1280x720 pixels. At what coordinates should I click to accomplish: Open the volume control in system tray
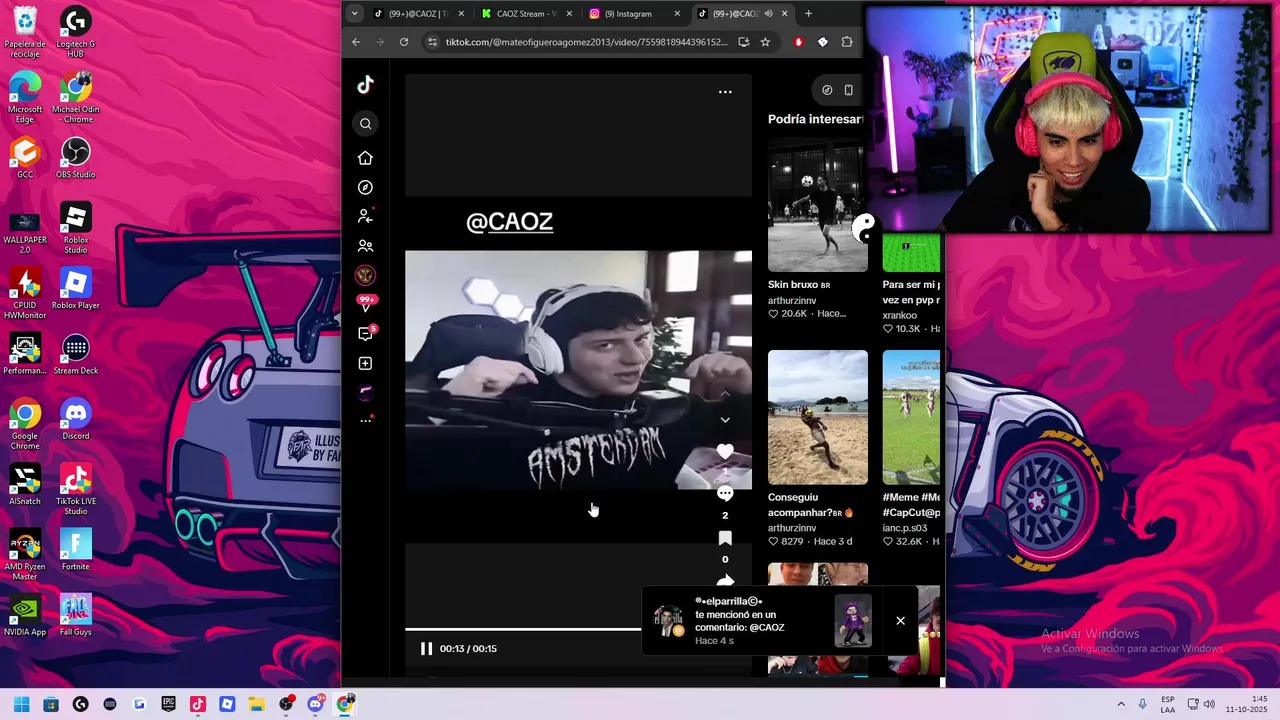tap(1209, 704)
